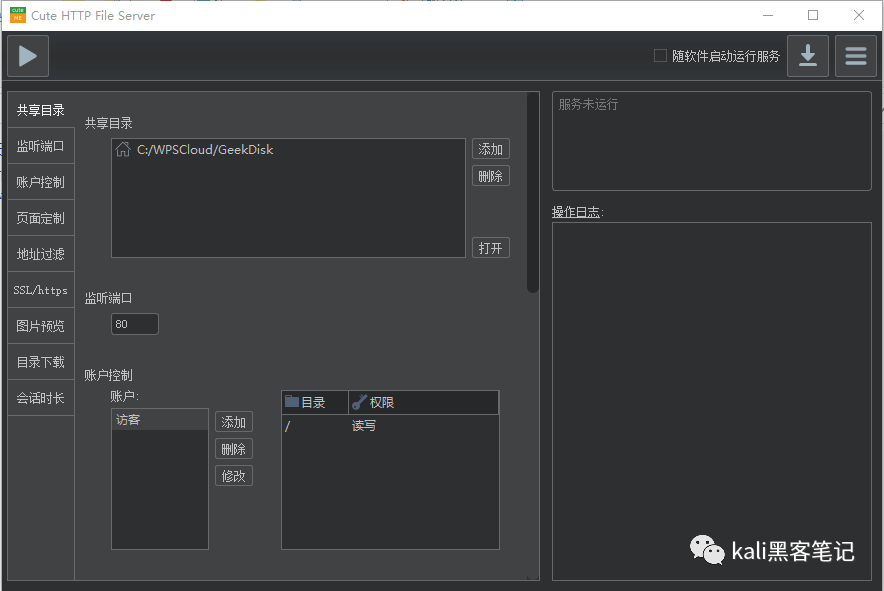884x591 pixels.
Task: Open the 目录下载 tab
Action: [41, 362]
